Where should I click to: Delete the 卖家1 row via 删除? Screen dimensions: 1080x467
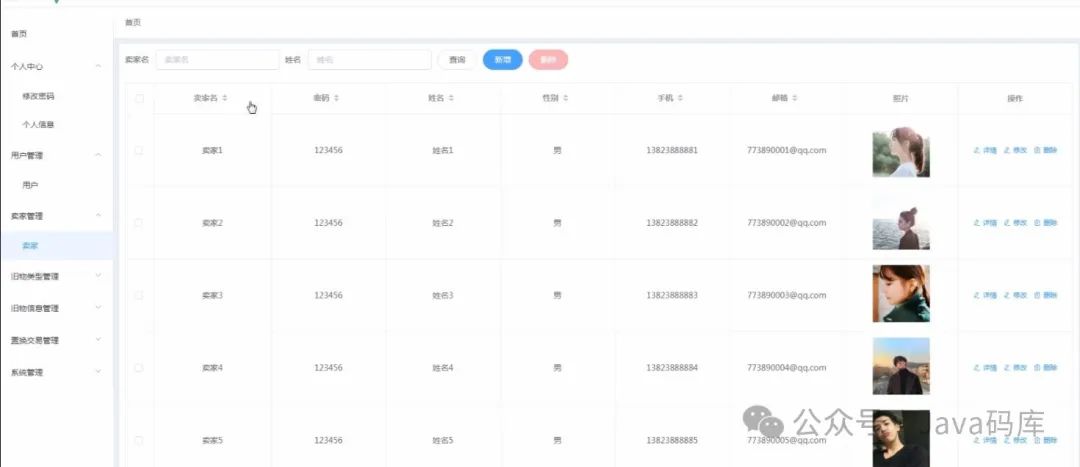[x=1046, y=150]
